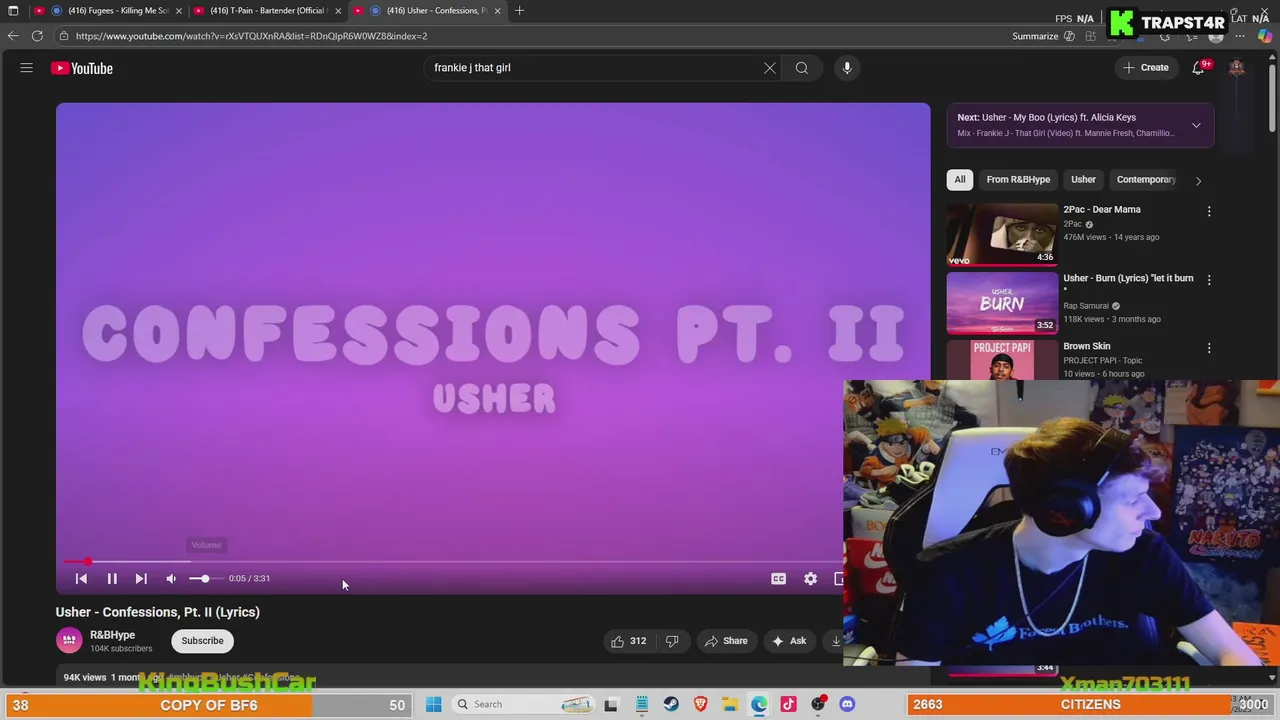Refresh the page
The width and height of the screenshot is (1280, 720).
(37, 36)
